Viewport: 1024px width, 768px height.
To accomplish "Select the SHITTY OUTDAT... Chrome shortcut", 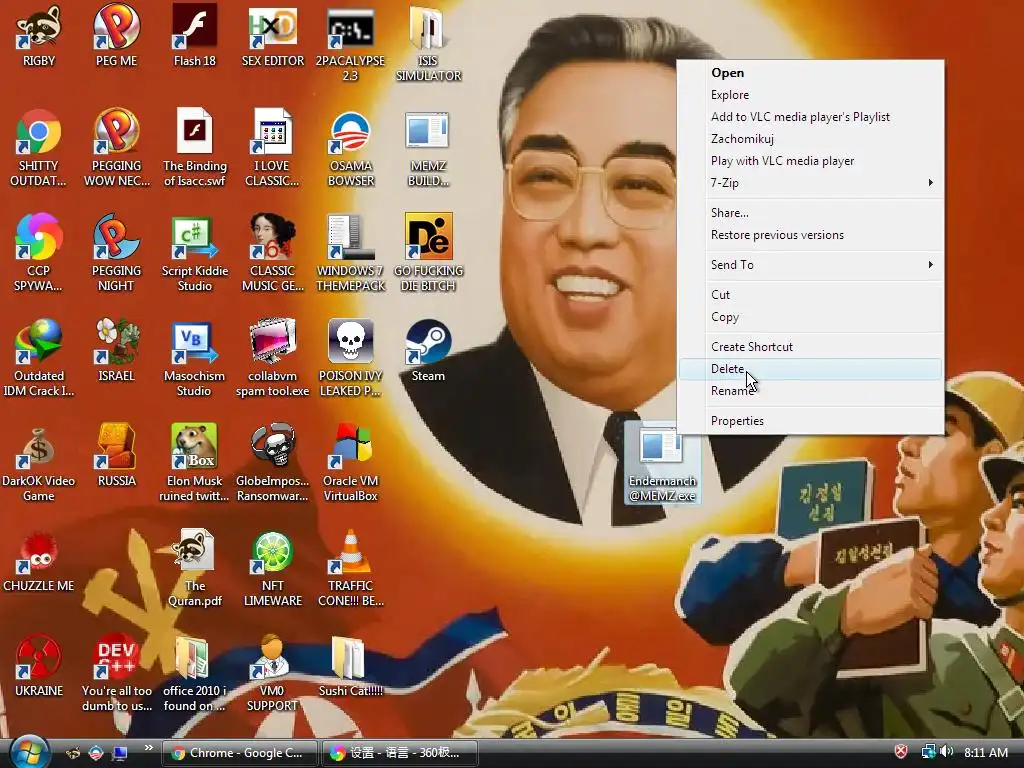I will (x=39, y=148).
